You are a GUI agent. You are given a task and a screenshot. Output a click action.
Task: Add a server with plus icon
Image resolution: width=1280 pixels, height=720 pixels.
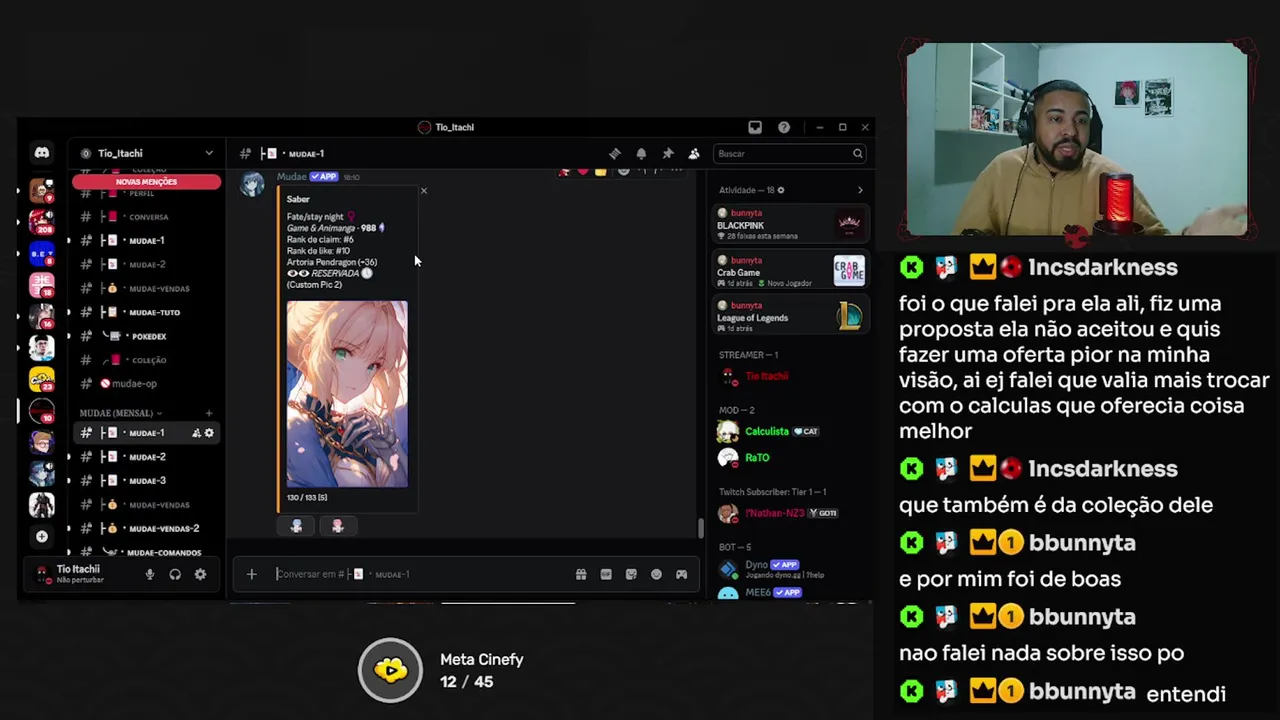coord(41,537)
